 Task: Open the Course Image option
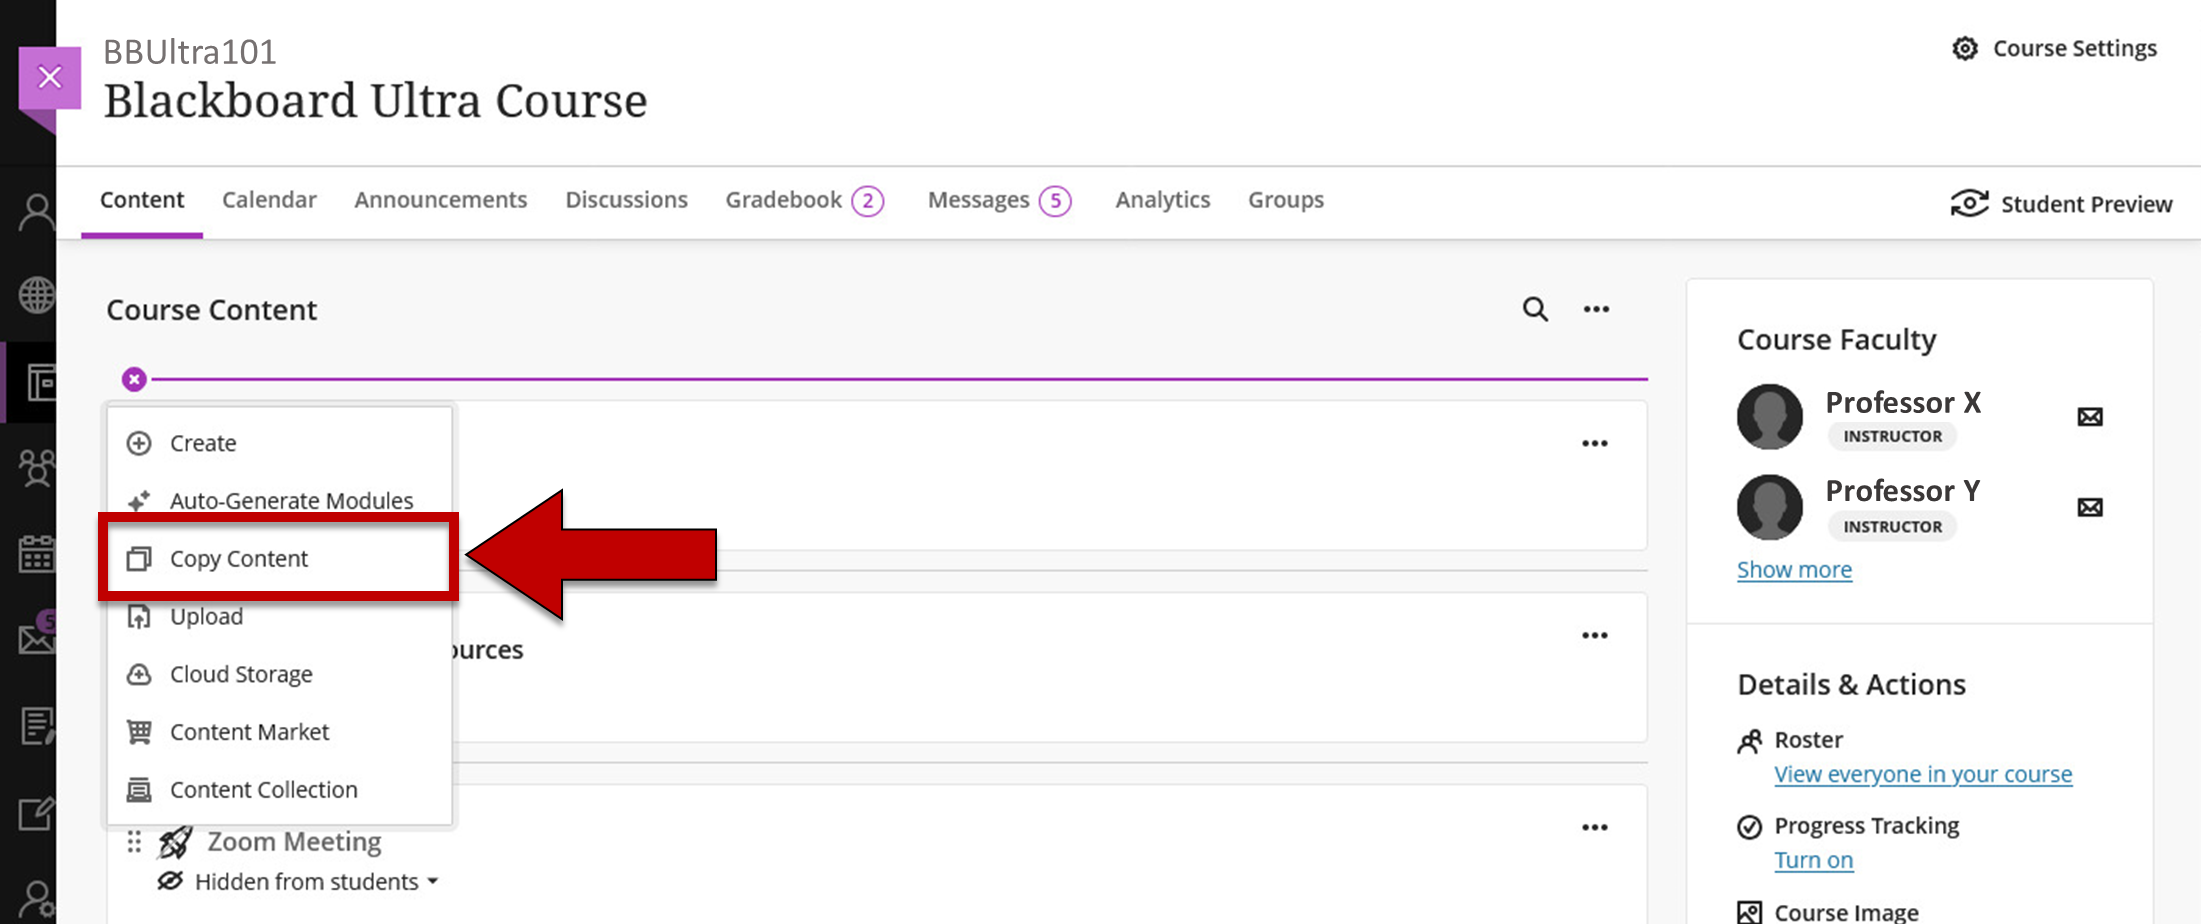[1846, 911]
